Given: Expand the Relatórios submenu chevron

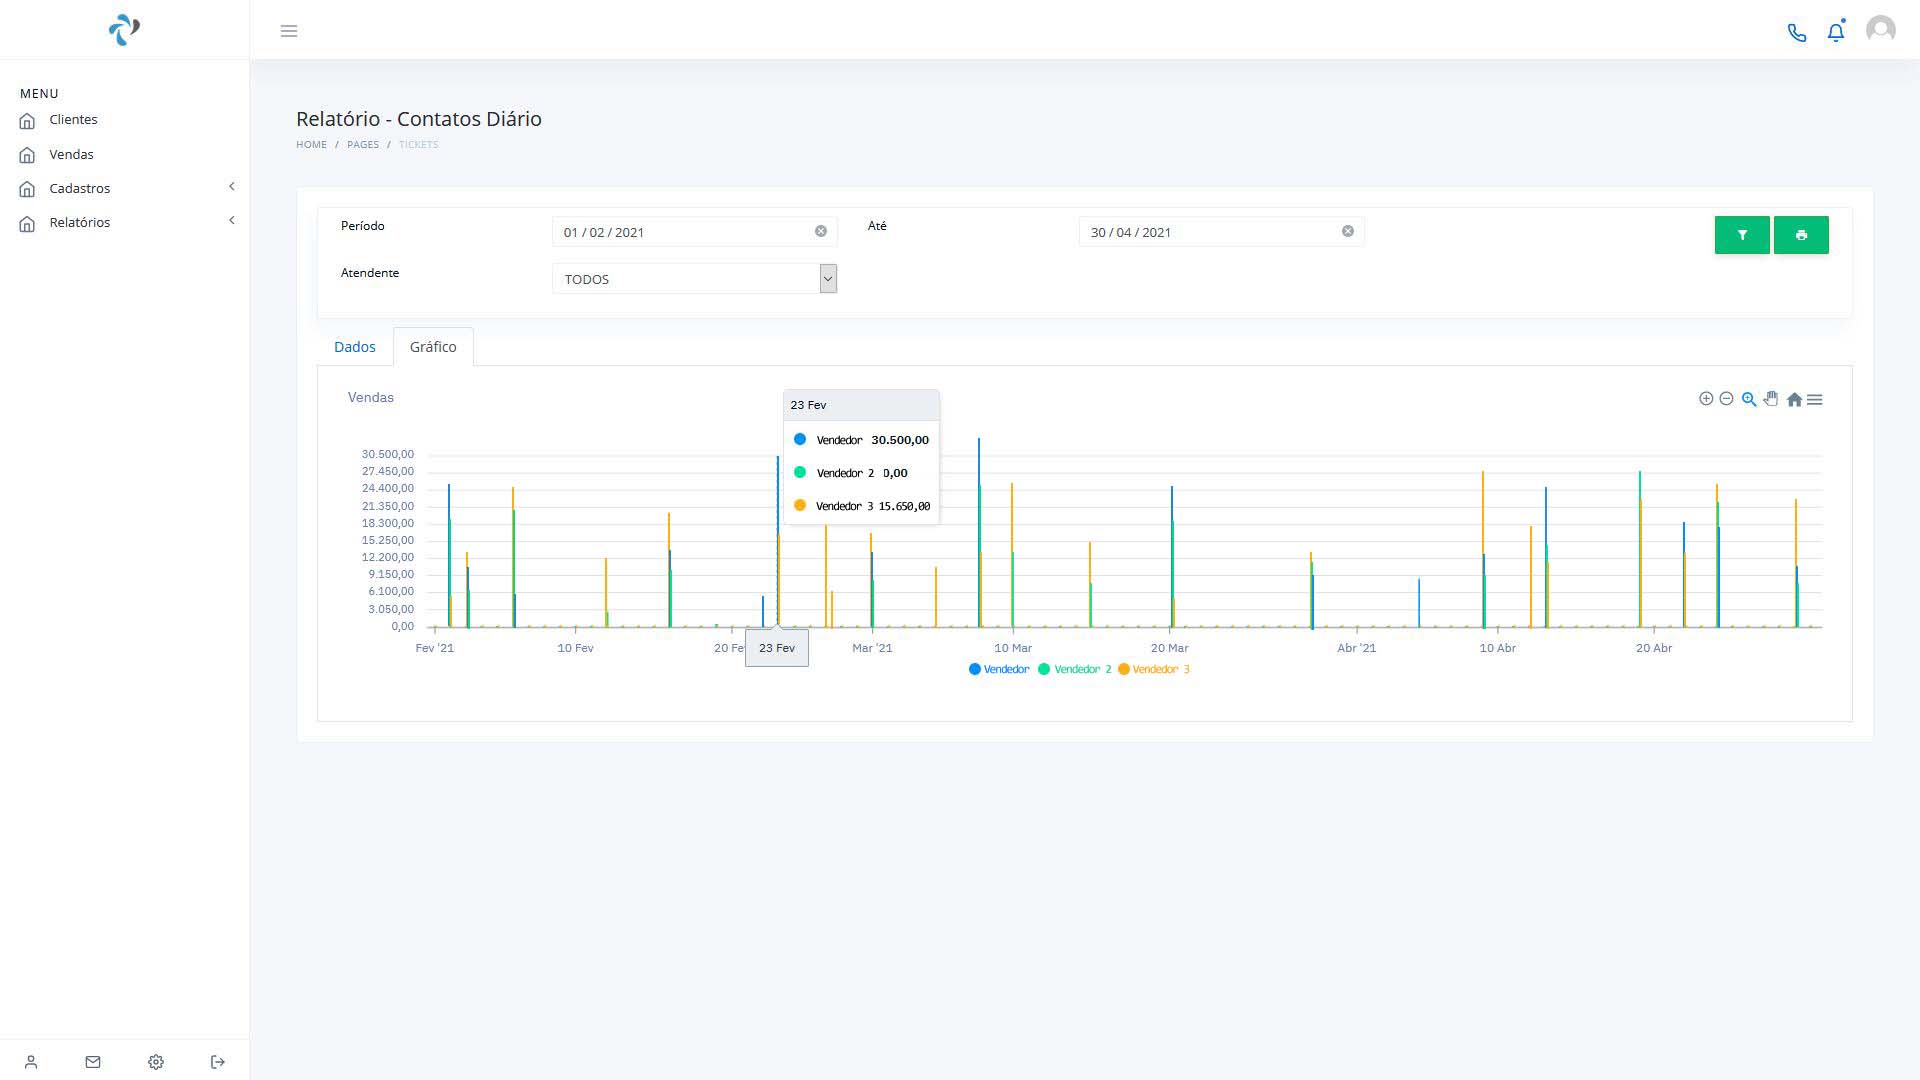Looking at the screenshot, I should [x=232, y=220].
